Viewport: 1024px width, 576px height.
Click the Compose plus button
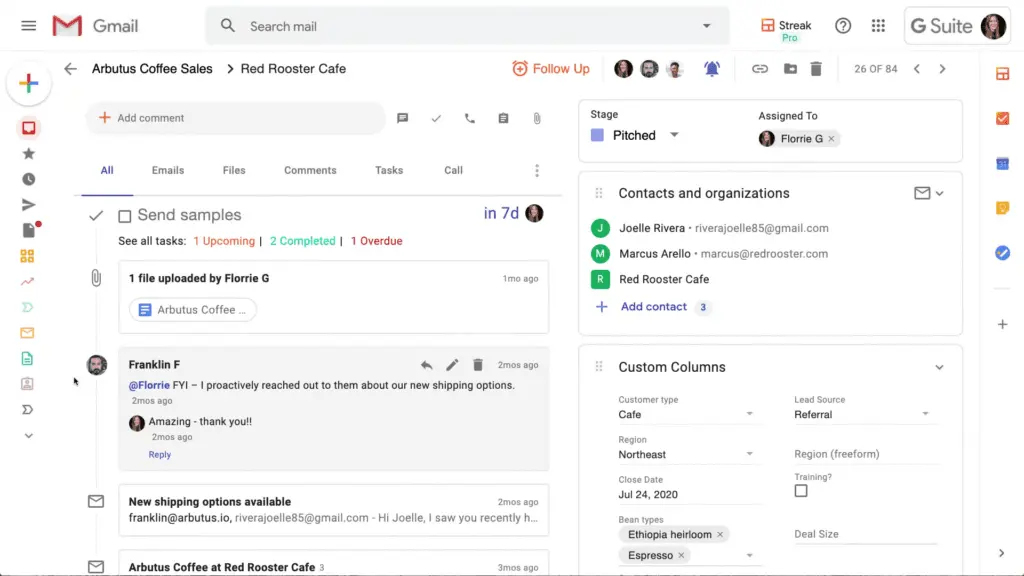click(29, 83)
